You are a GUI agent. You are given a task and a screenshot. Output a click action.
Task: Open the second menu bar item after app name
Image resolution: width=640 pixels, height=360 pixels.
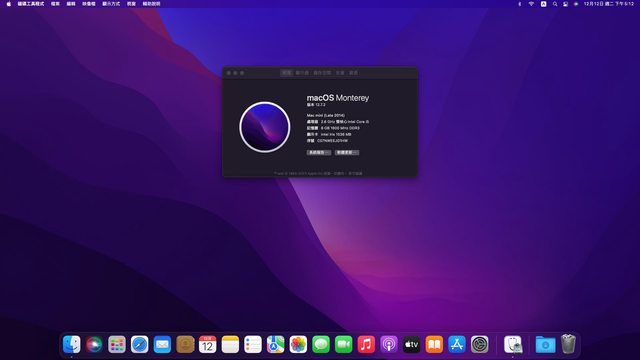click(71, 4)
